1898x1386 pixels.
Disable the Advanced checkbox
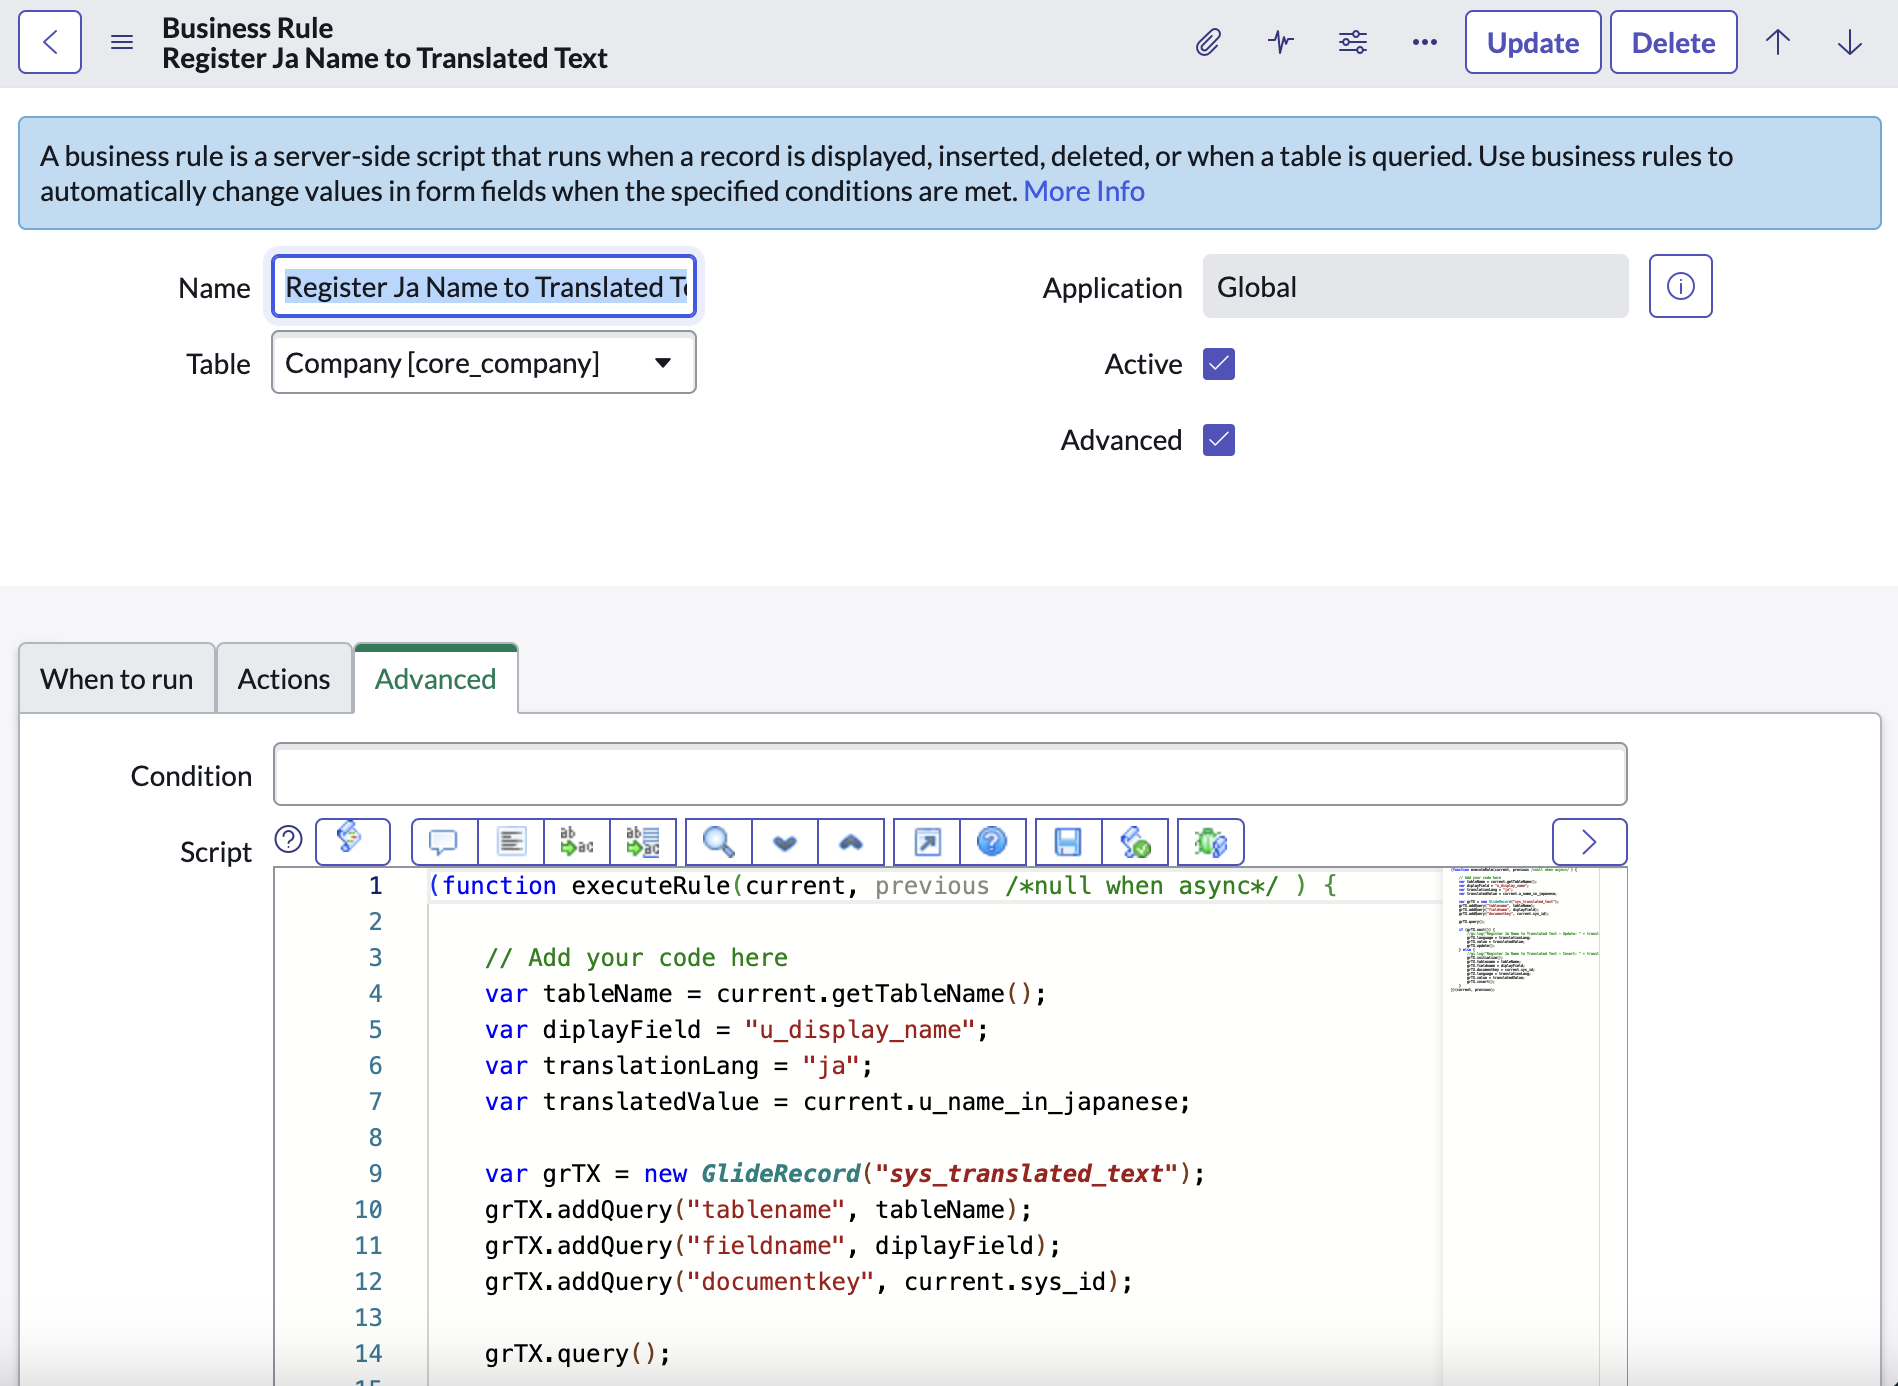[x=1218, y=440]
